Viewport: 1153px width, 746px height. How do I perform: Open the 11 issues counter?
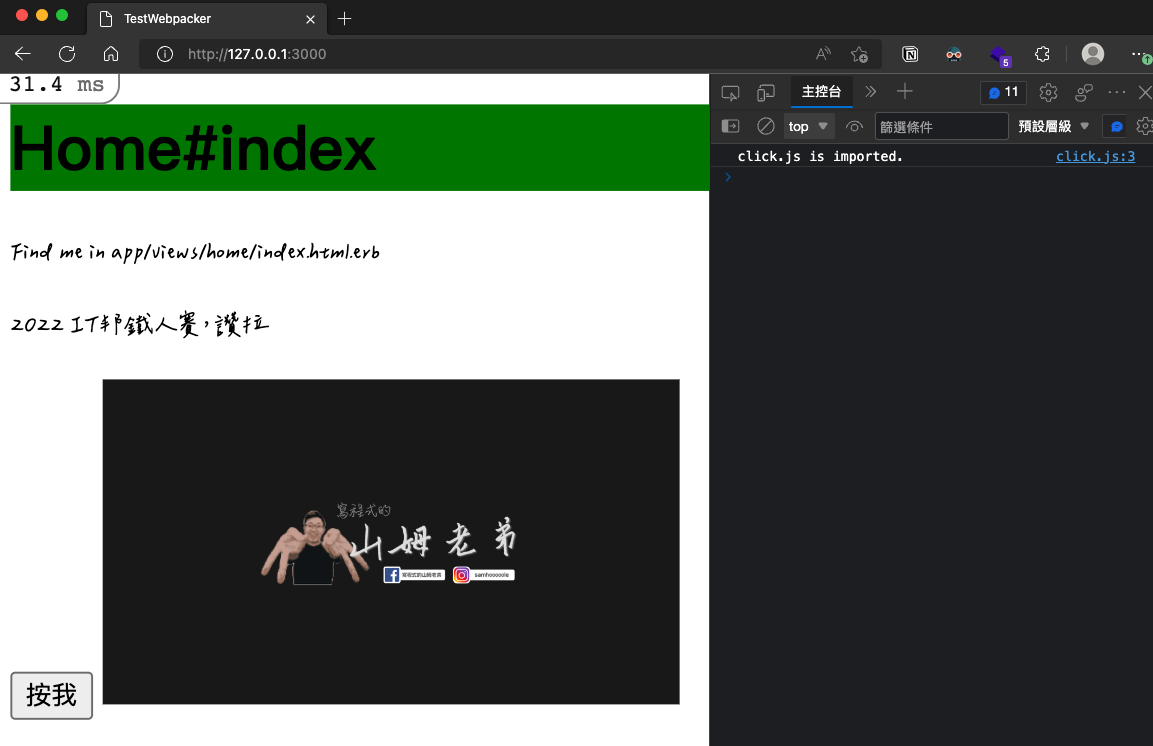tap(1003, 93)
